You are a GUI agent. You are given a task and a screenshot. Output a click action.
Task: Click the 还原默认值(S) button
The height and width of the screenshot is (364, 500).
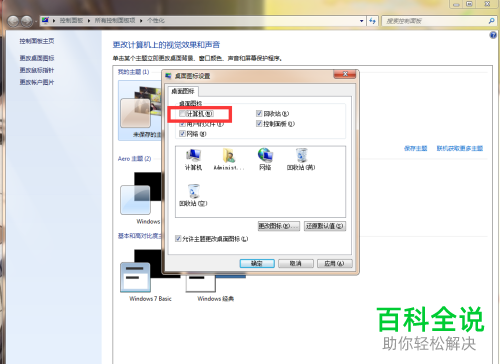pyautogui.click(x=325, y=226)
